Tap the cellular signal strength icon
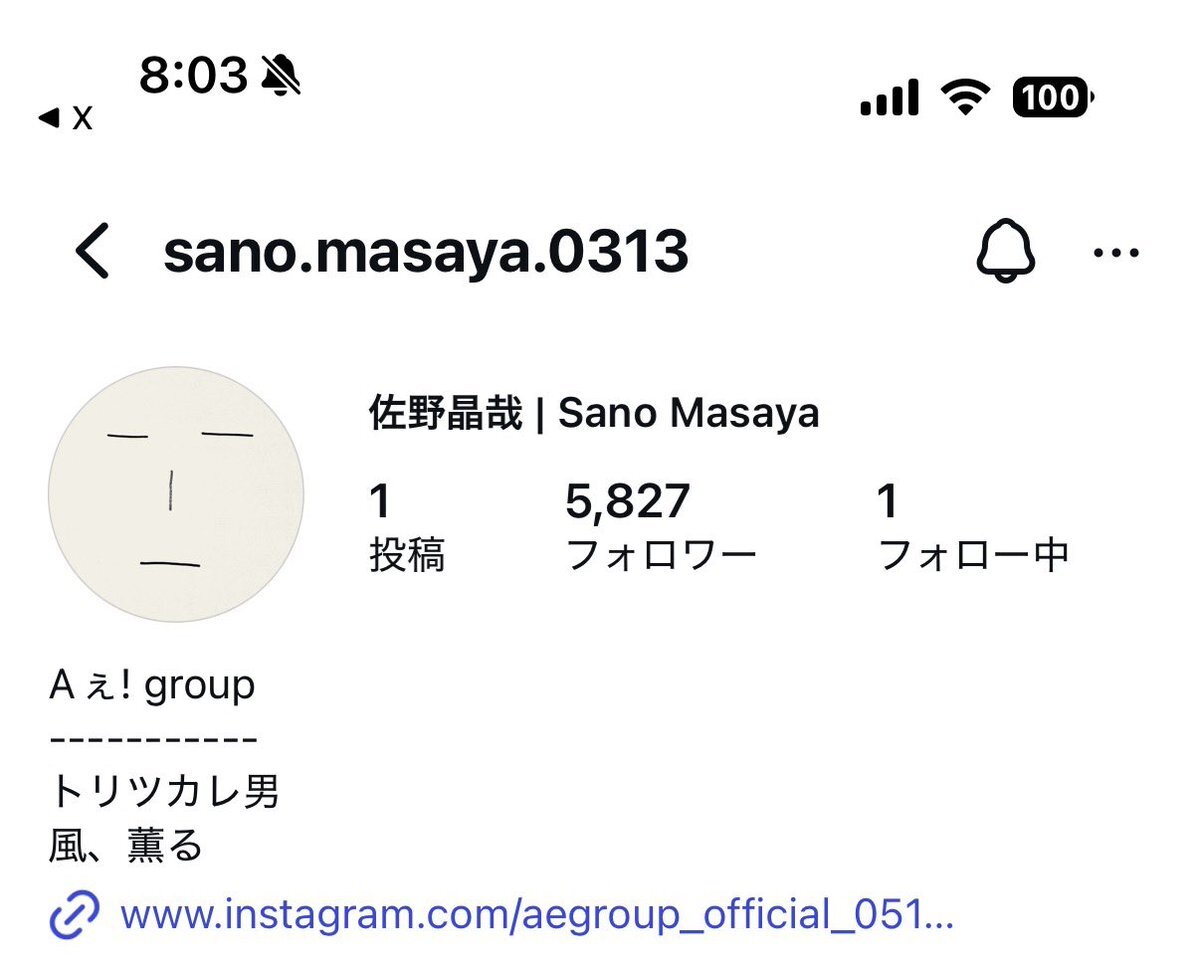 [x=888, y=96]
